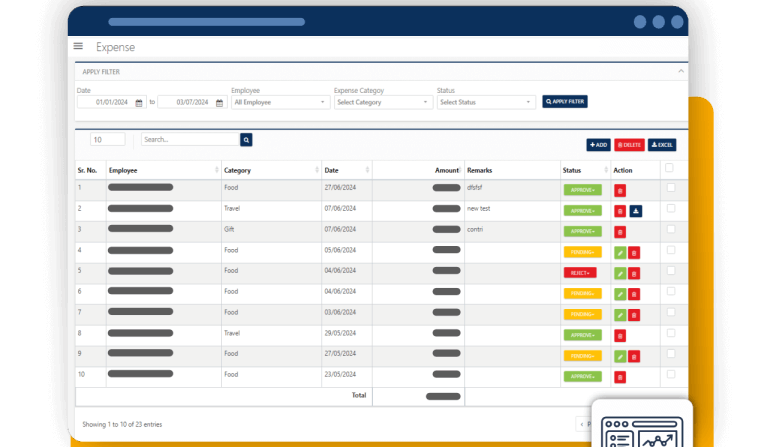The height and width of the screenshot is (447, 770).
Task: Delete the expense in row 1
Action: pyautogui.click(x=620, y=191)
